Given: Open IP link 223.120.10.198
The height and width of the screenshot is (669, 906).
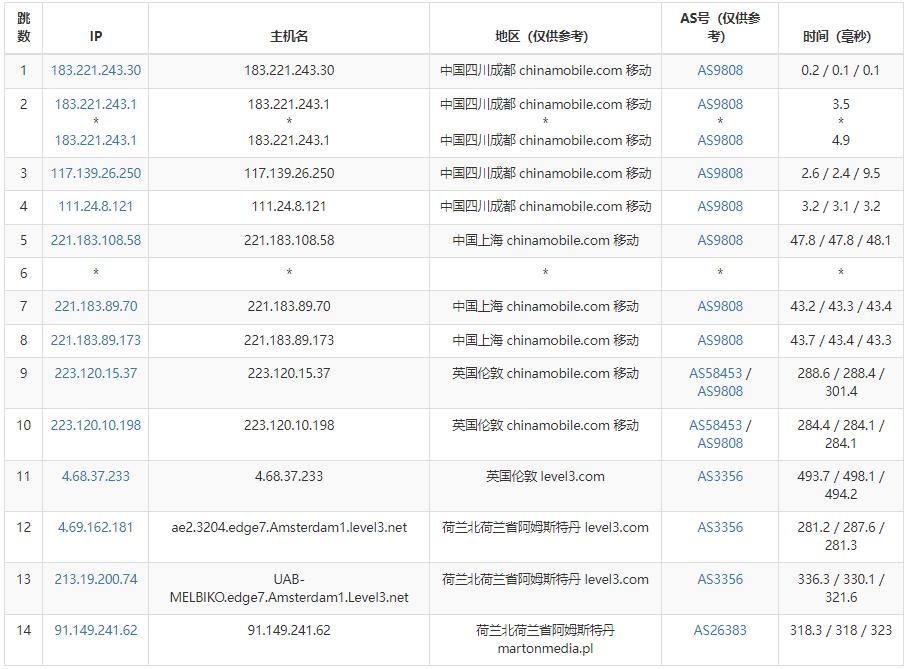Looking at the screenshot, I should click(95, 425).
